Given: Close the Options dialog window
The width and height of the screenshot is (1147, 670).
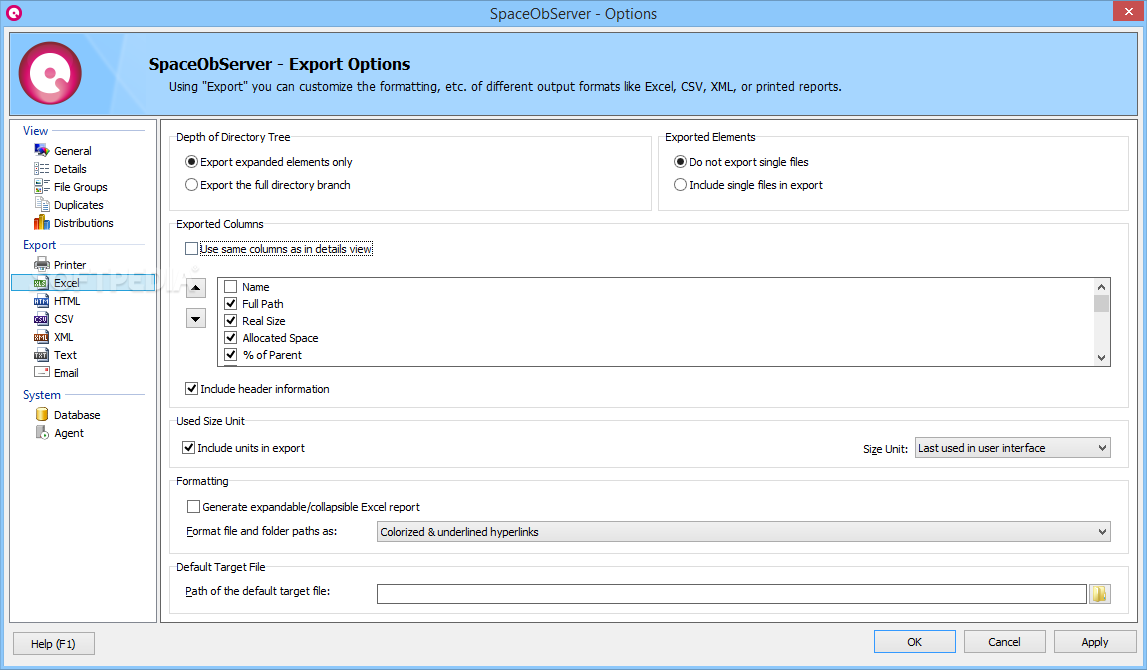Looking at the screenshot, I should 1126,11.
